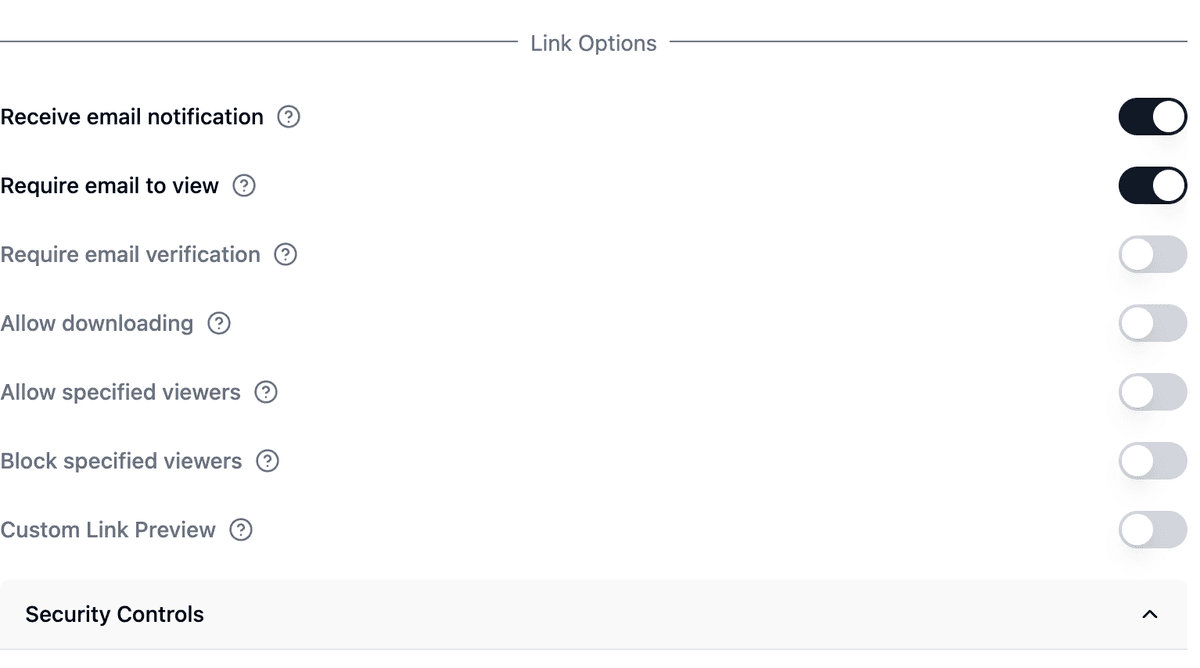Switch on Block specified viewers
1200x668 pixels.
tap(1152, 462)
